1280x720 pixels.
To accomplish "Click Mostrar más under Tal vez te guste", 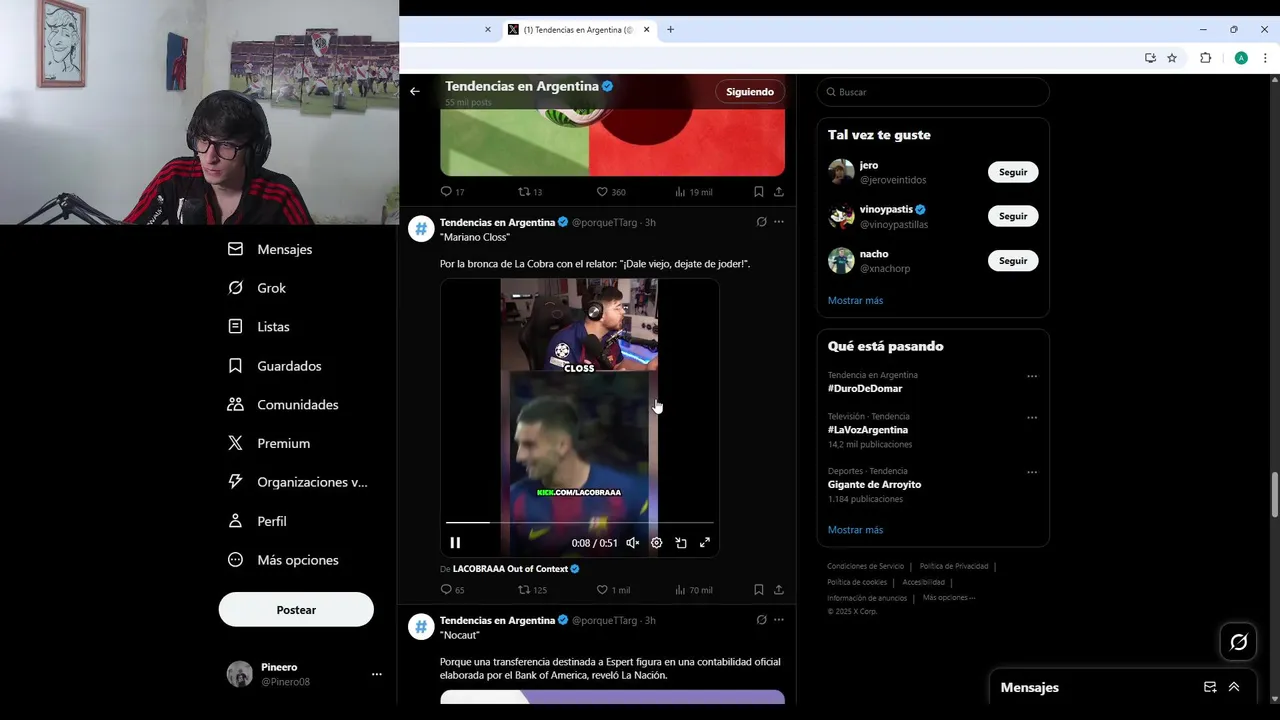I will point(855,300).
